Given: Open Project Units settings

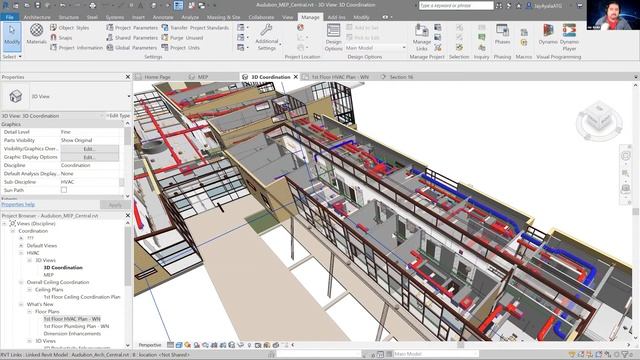Looking at the screenshot, I should click(x=180, y=47).
